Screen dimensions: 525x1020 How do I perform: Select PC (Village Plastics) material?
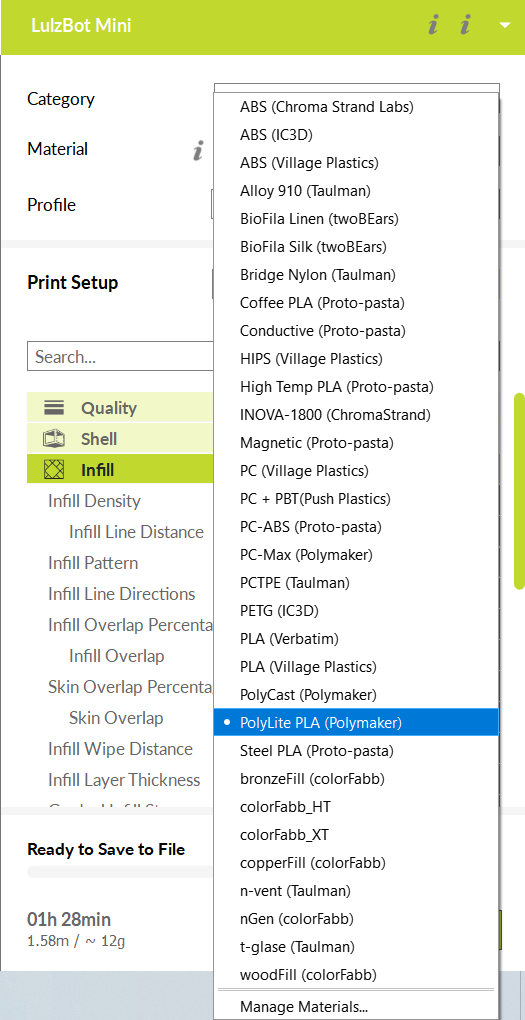[357, 470]
